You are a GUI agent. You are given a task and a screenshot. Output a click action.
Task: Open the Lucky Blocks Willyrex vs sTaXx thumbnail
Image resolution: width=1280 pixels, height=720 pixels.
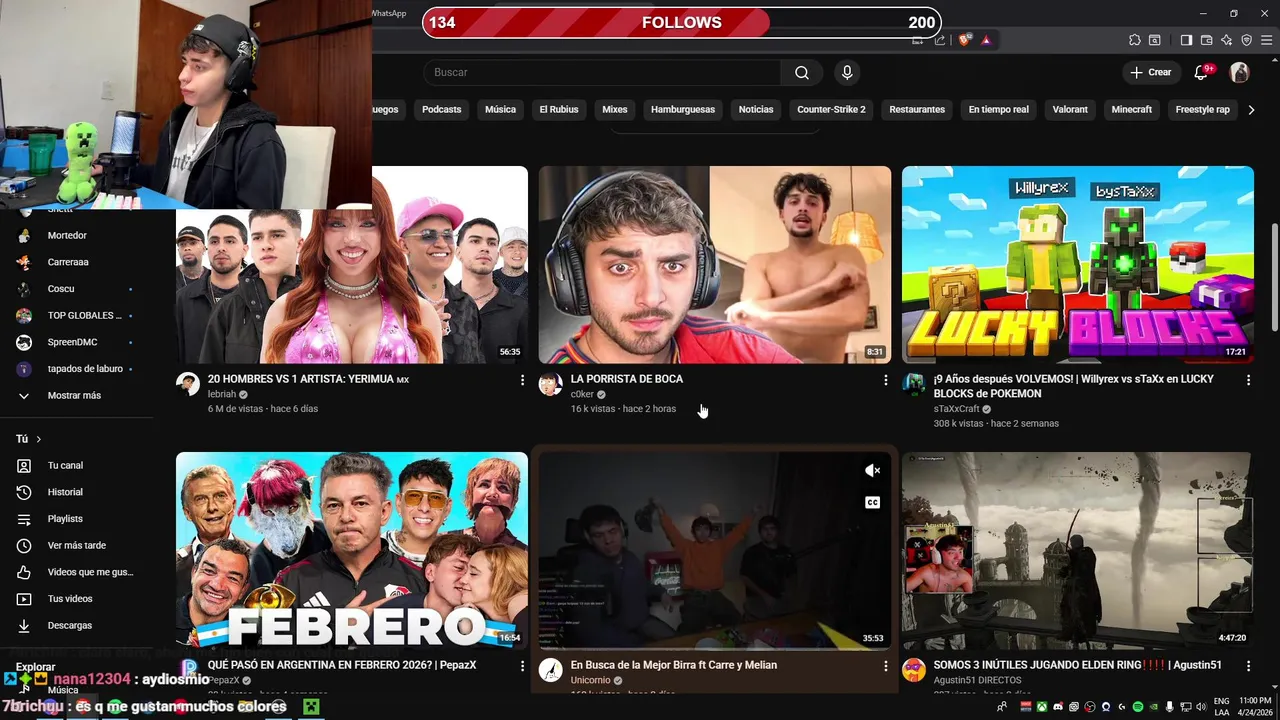coord(1078,265)
